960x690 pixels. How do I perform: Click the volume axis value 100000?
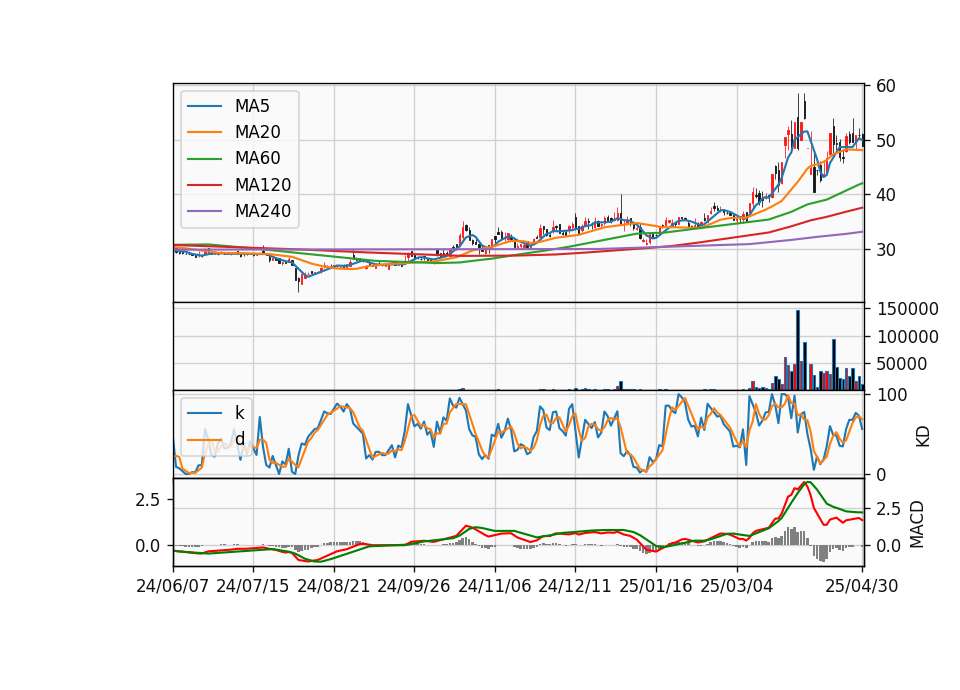click(x=907, y=337)
